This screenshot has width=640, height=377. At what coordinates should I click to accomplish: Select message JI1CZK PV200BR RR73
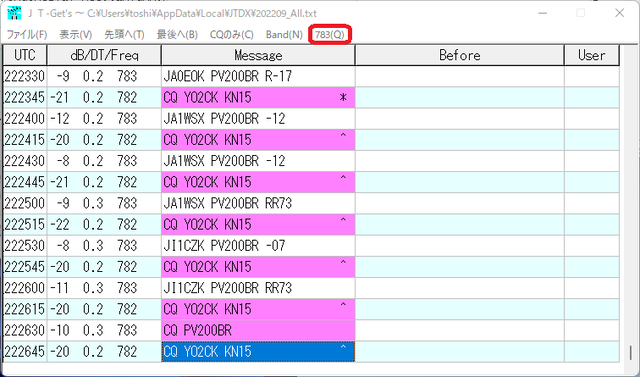tap(258, 288)
